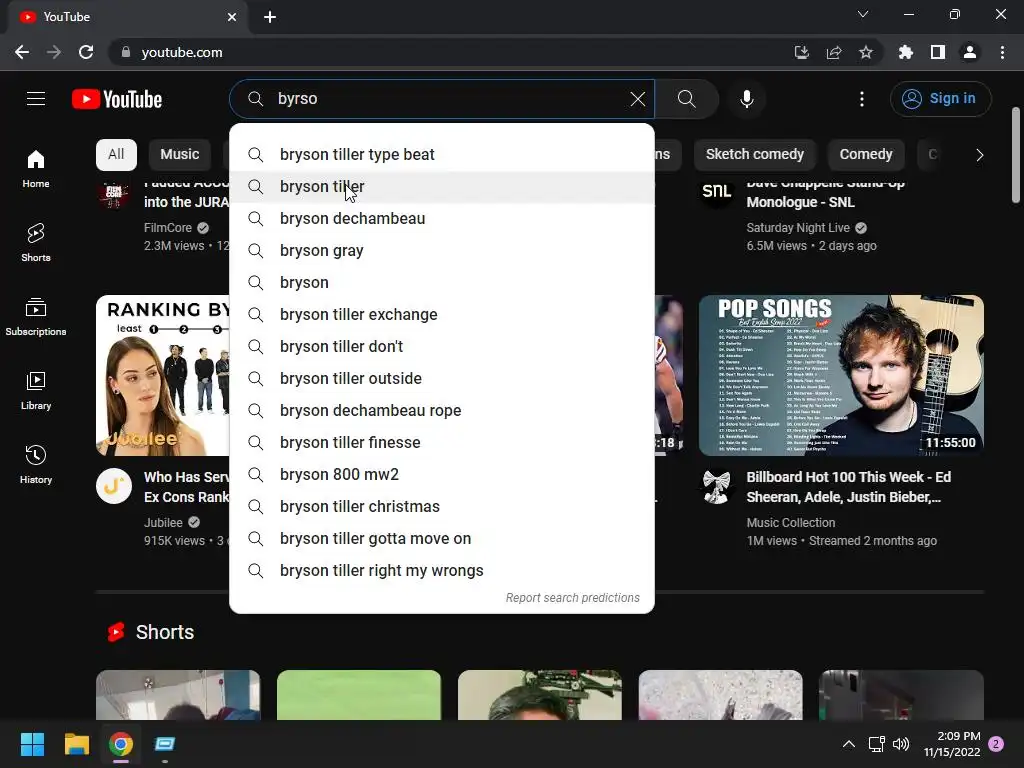The width and height of the screenshot is (1024, 768).
Task: Open the Chrome extensions puzzle icon
Action: tap(905, 52)
